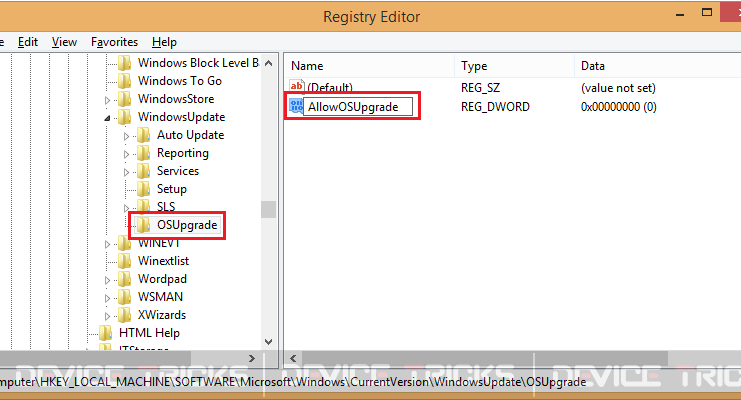Open the Favorites menu
This screenshot has width=741, height=400.
pyautogui.click(x=114, y=42)
